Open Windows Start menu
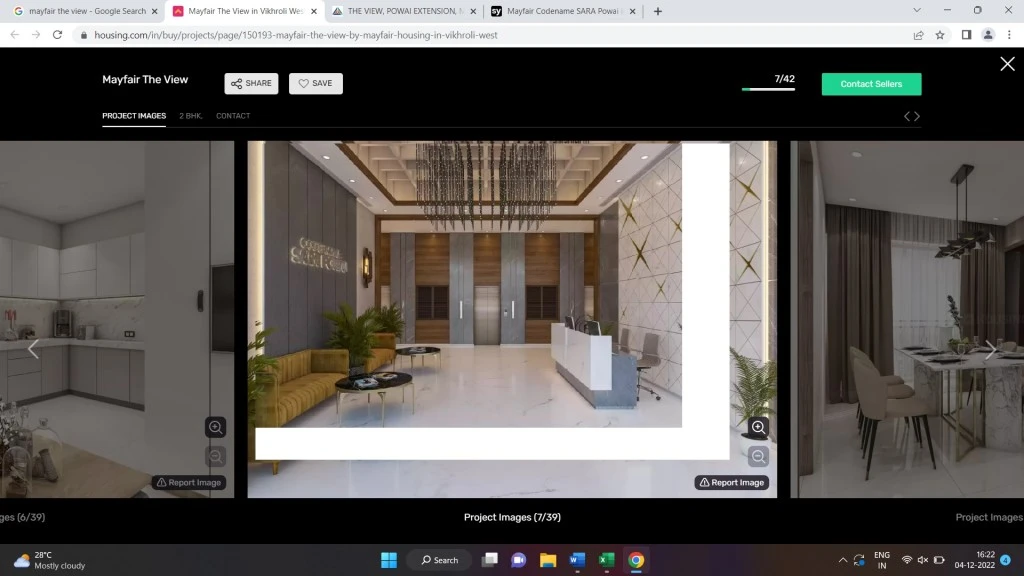Viewport: 1024px width, 576px height. click(x=389, y=560)
